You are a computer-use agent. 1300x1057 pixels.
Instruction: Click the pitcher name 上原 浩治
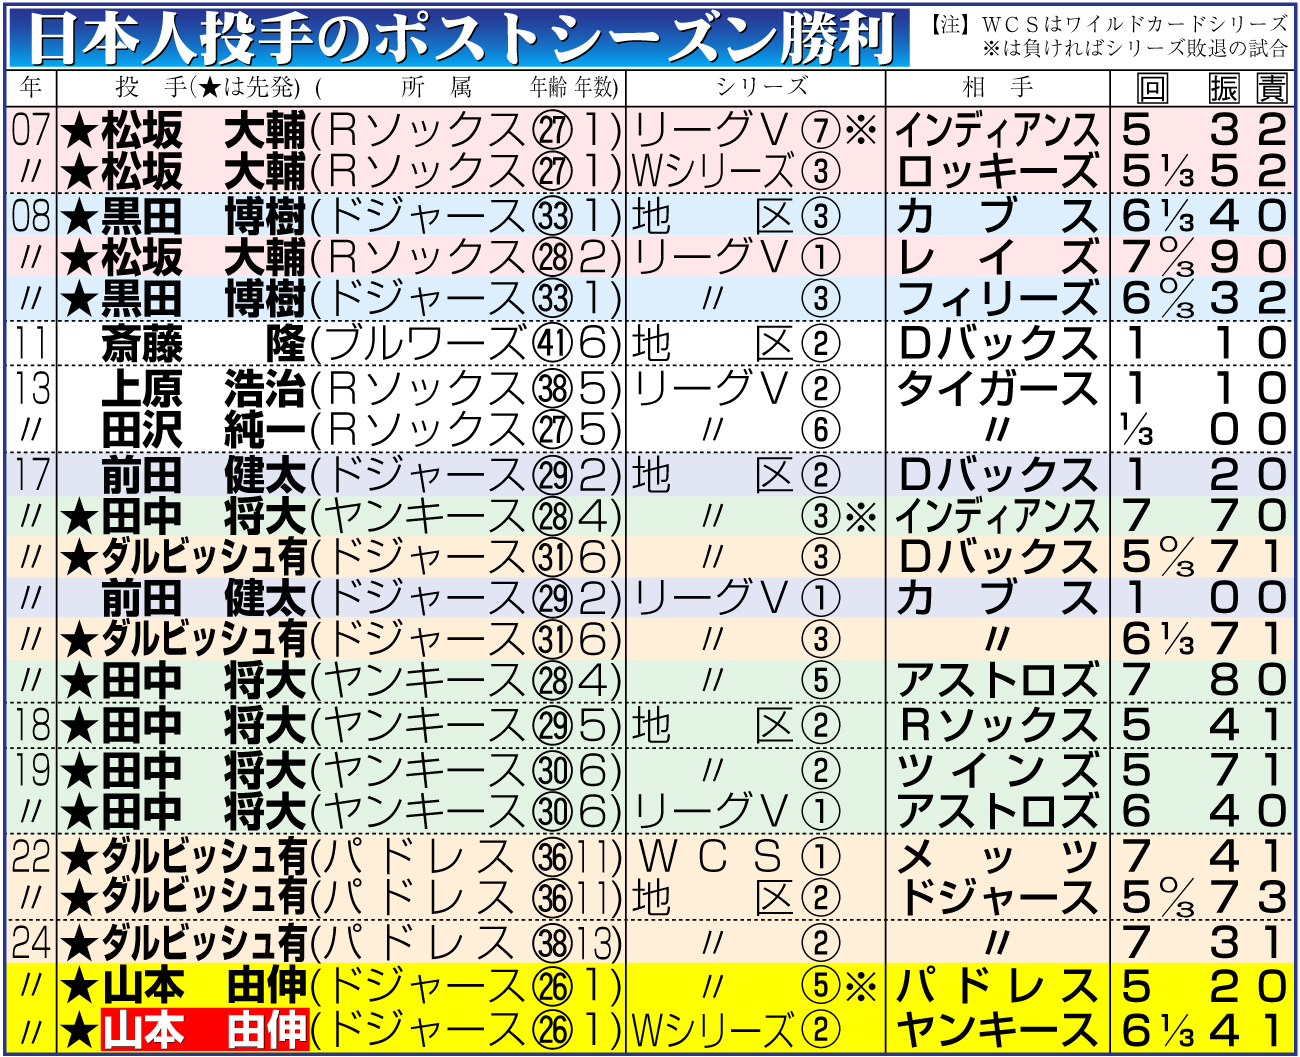tap(203, 388)
